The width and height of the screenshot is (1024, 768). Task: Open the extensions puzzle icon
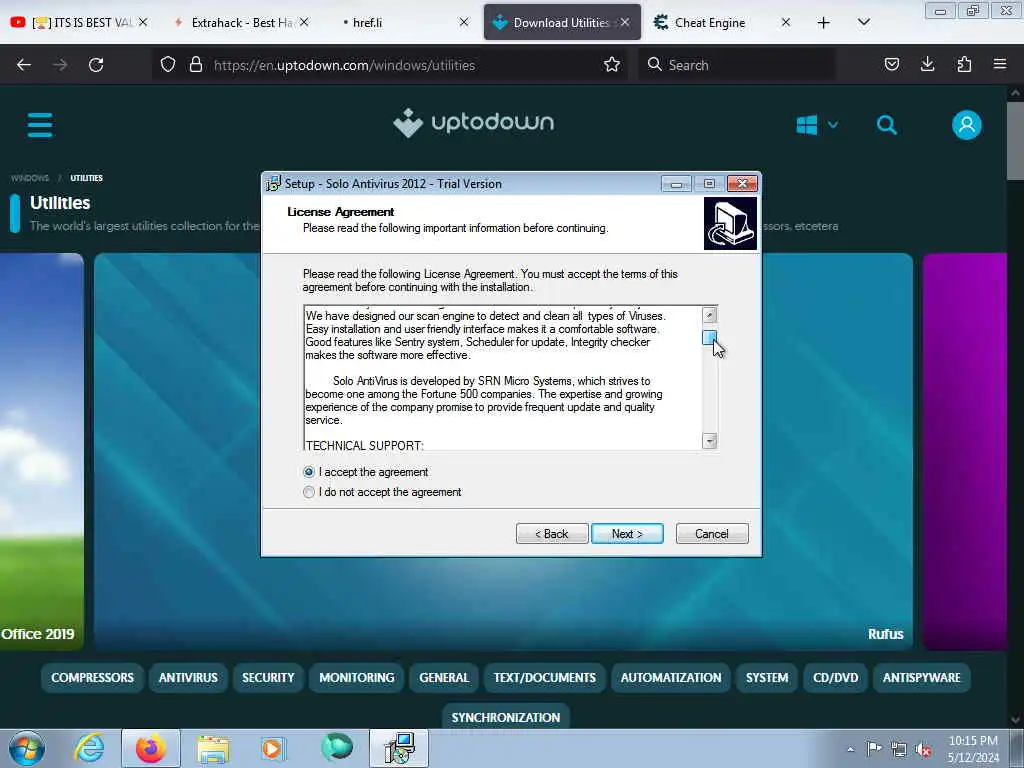click(964, 65)
